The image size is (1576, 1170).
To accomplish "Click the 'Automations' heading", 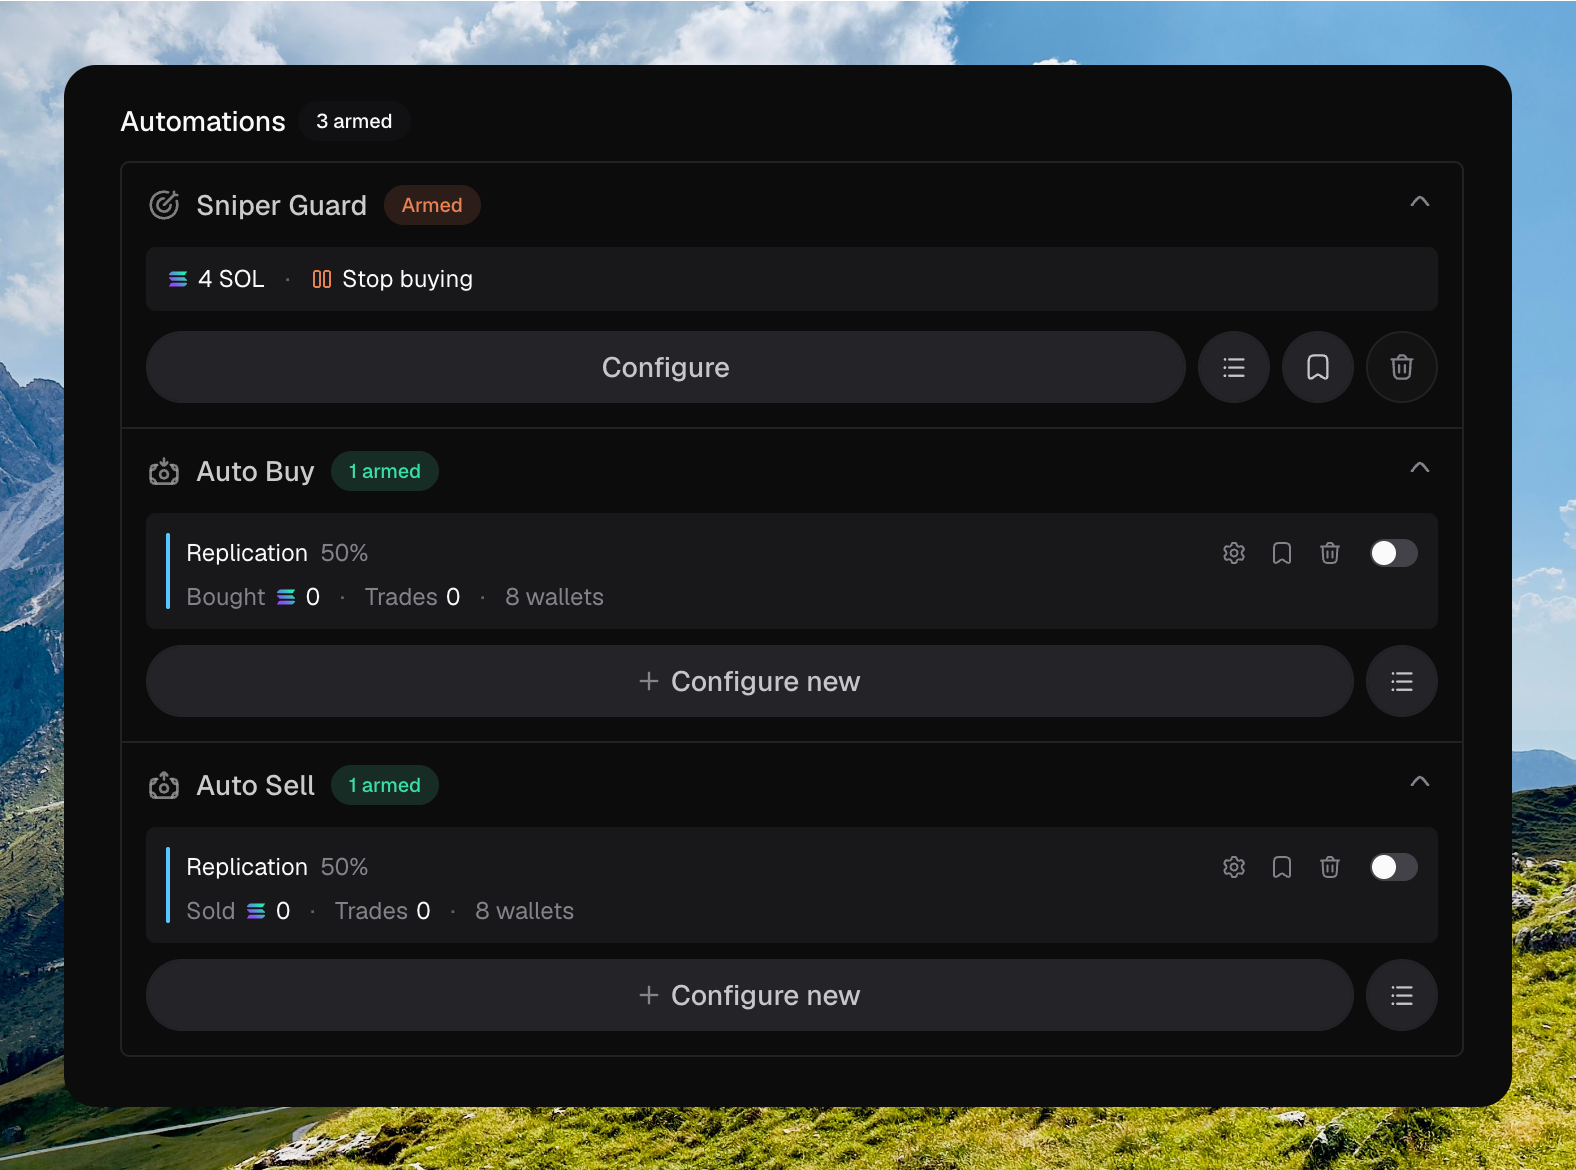I will pyautogui.click(x=203, y=121).
